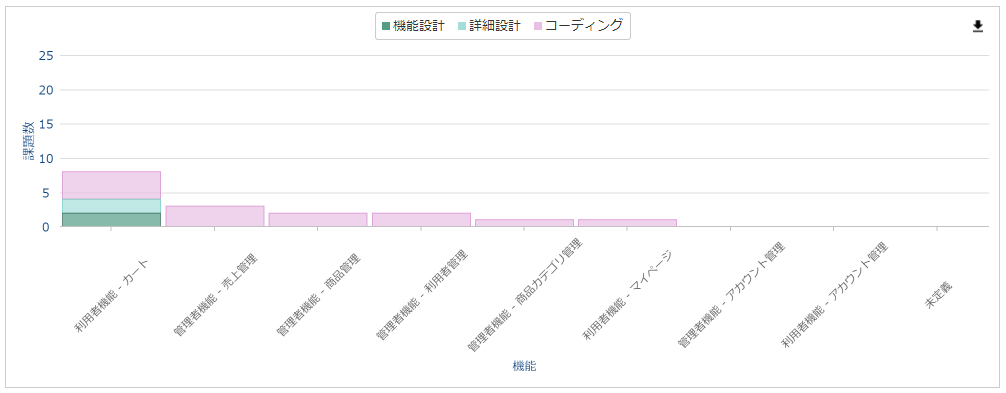The image size is (1006, 393).
Task: Click the 未定義 axis label
Action: coord(939,295)
